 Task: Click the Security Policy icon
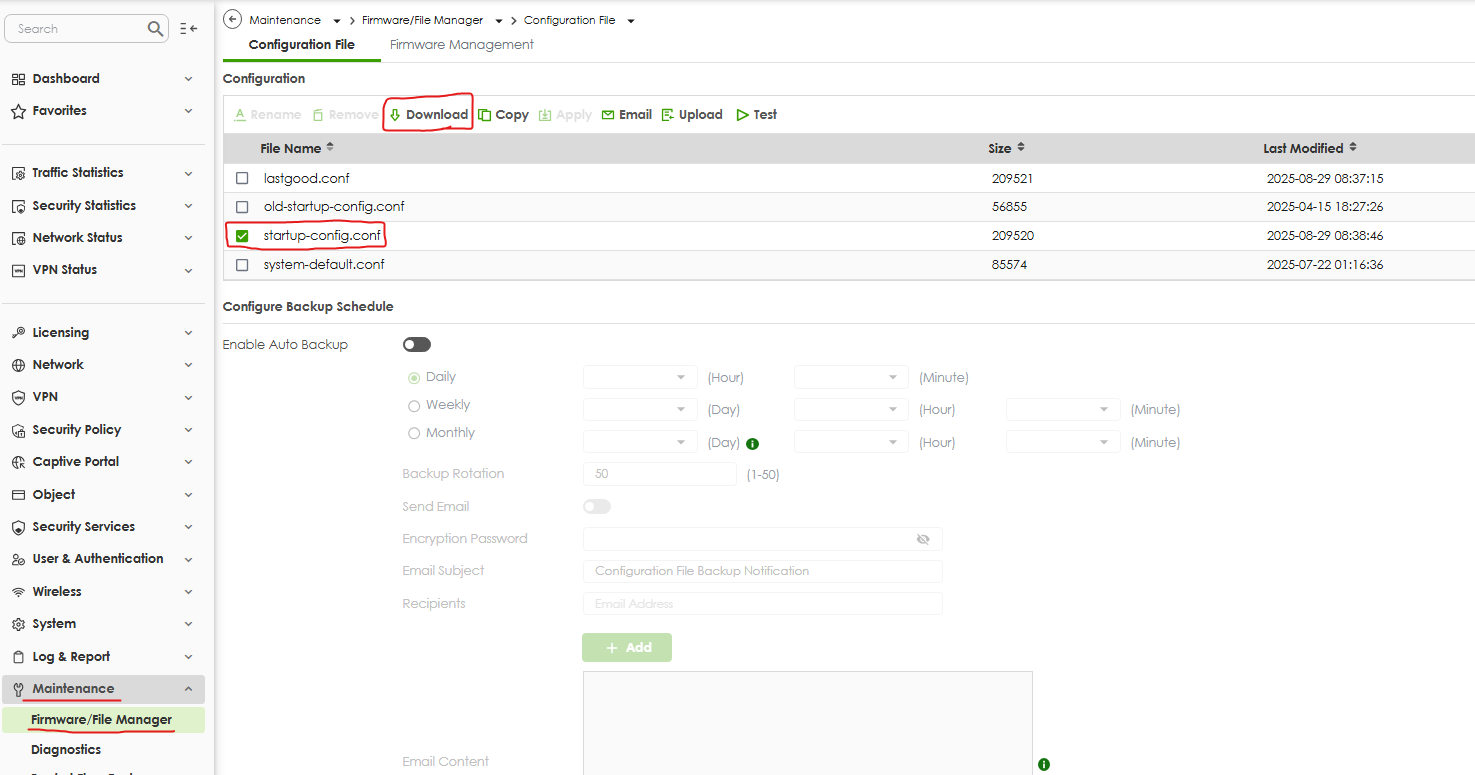18,430
